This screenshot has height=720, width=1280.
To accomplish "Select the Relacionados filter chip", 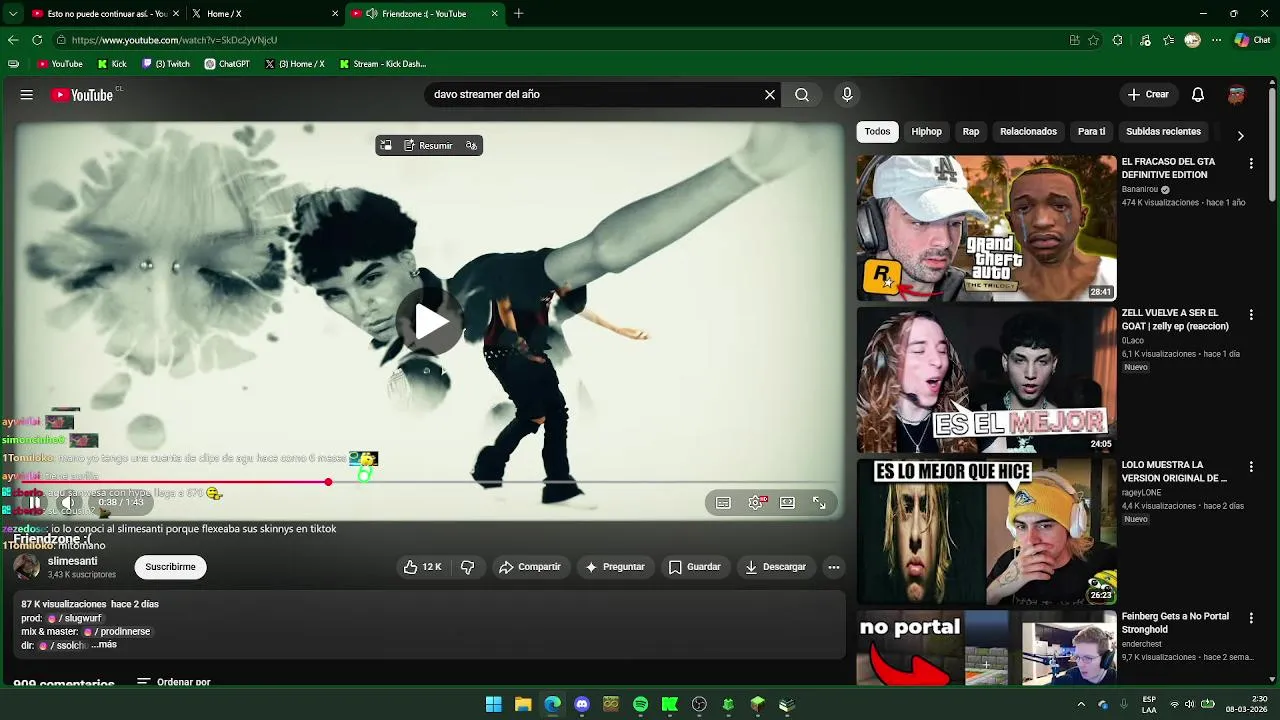I will [1028, 132].
